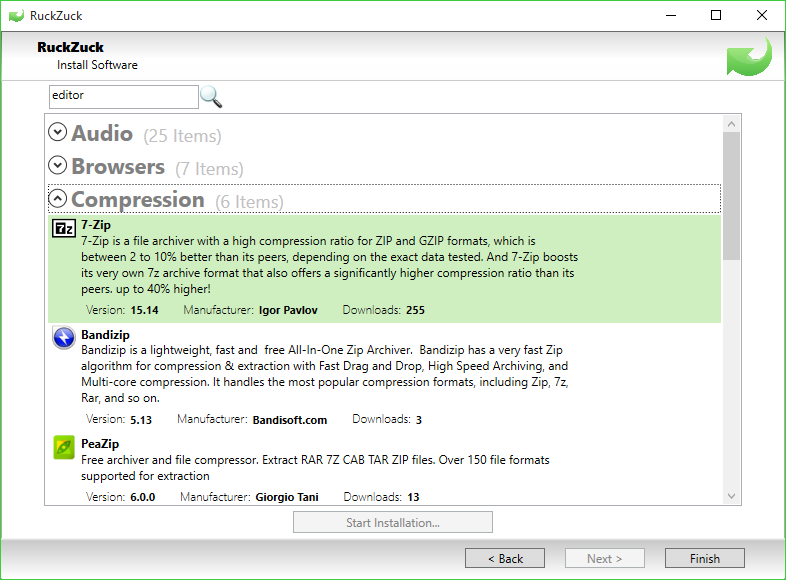Collapse the Compression category chevron

[58, 199]
